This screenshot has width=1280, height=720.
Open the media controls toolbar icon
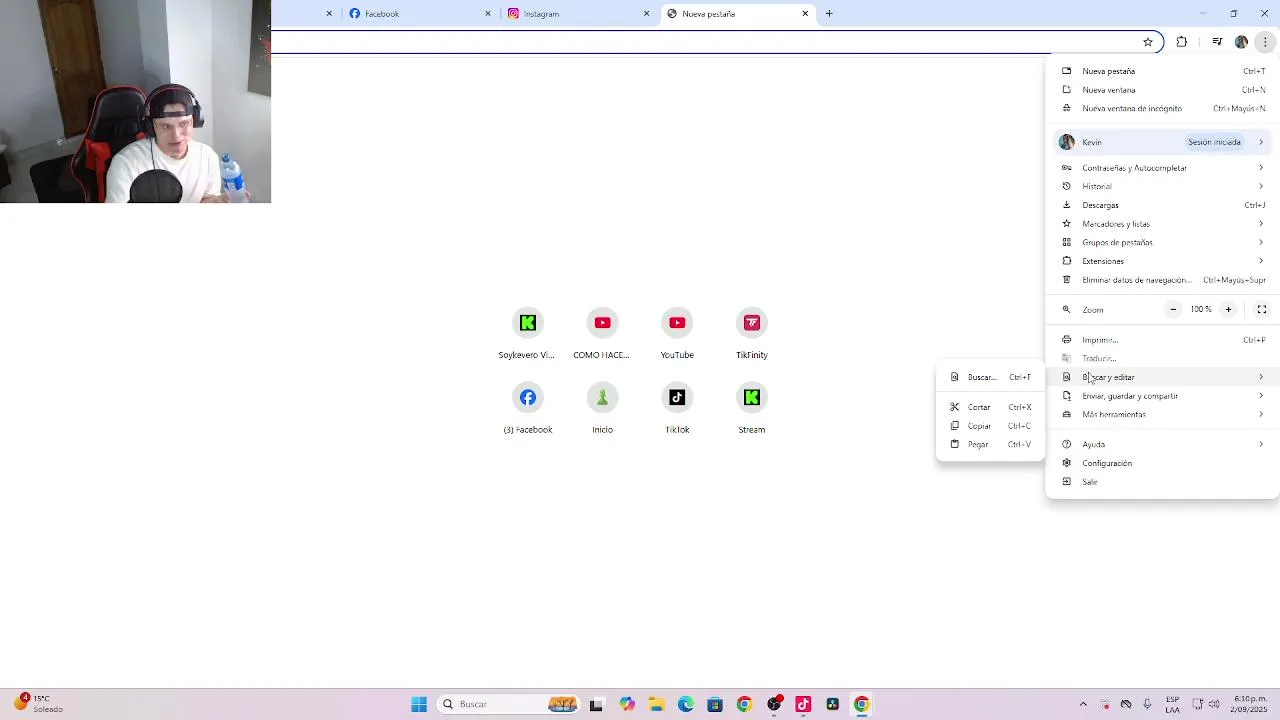point(1217,42)
